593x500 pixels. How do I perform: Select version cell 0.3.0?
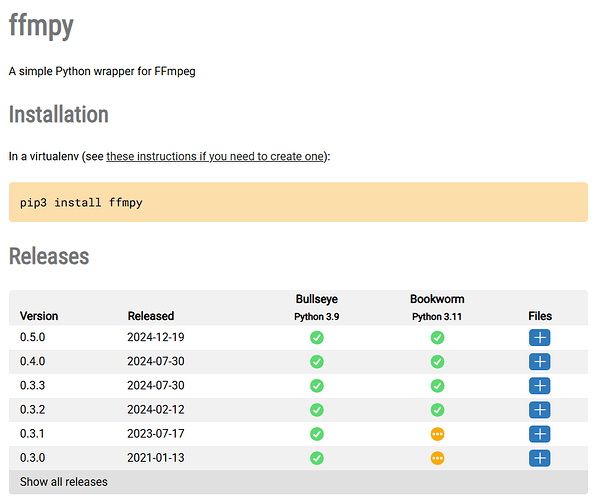(x=33, y=458)
